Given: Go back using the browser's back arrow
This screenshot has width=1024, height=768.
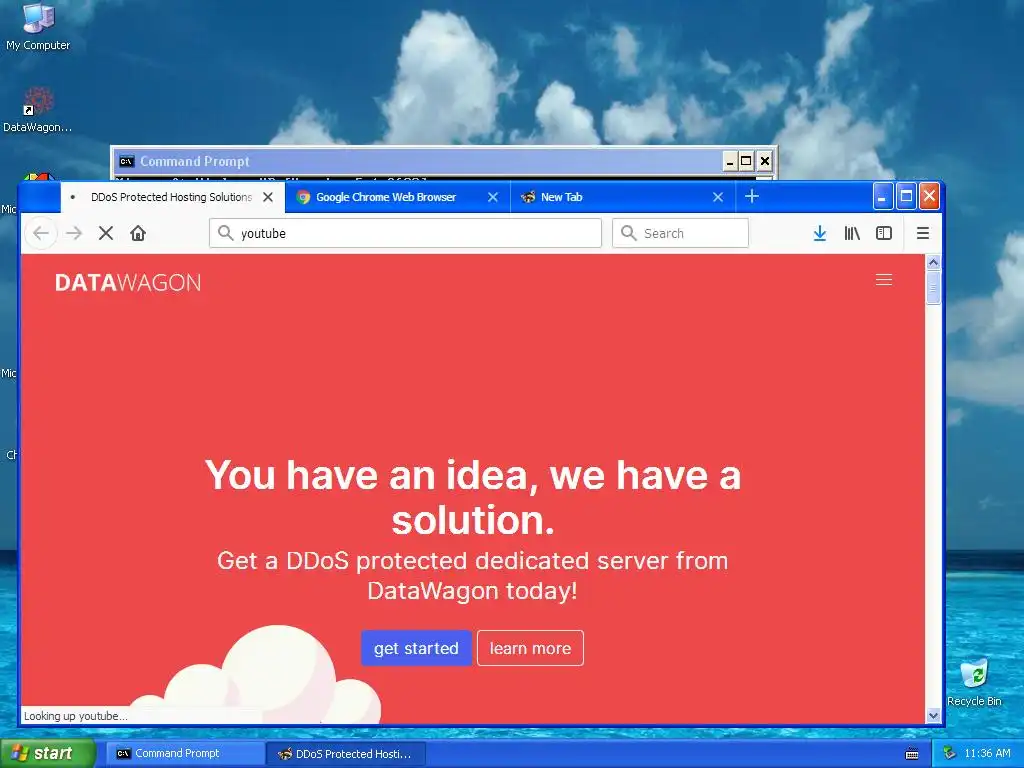Looking at the screenshot, I should click(41, 233).
